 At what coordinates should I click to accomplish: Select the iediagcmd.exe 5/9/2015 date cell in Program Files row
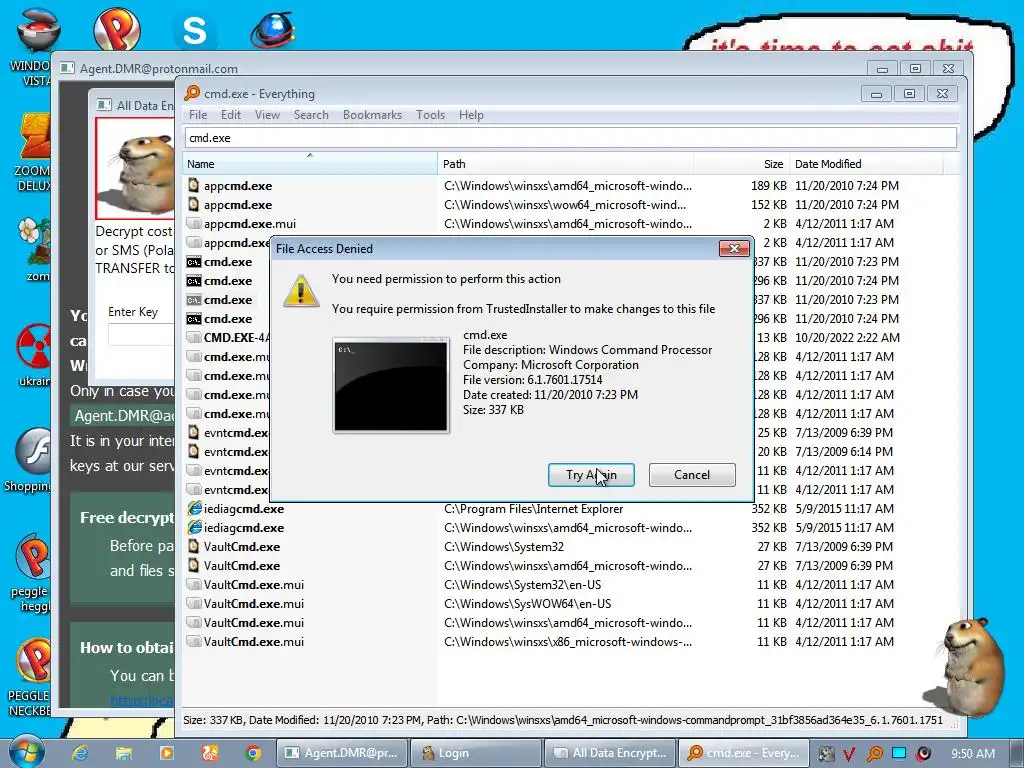point(844,509)
